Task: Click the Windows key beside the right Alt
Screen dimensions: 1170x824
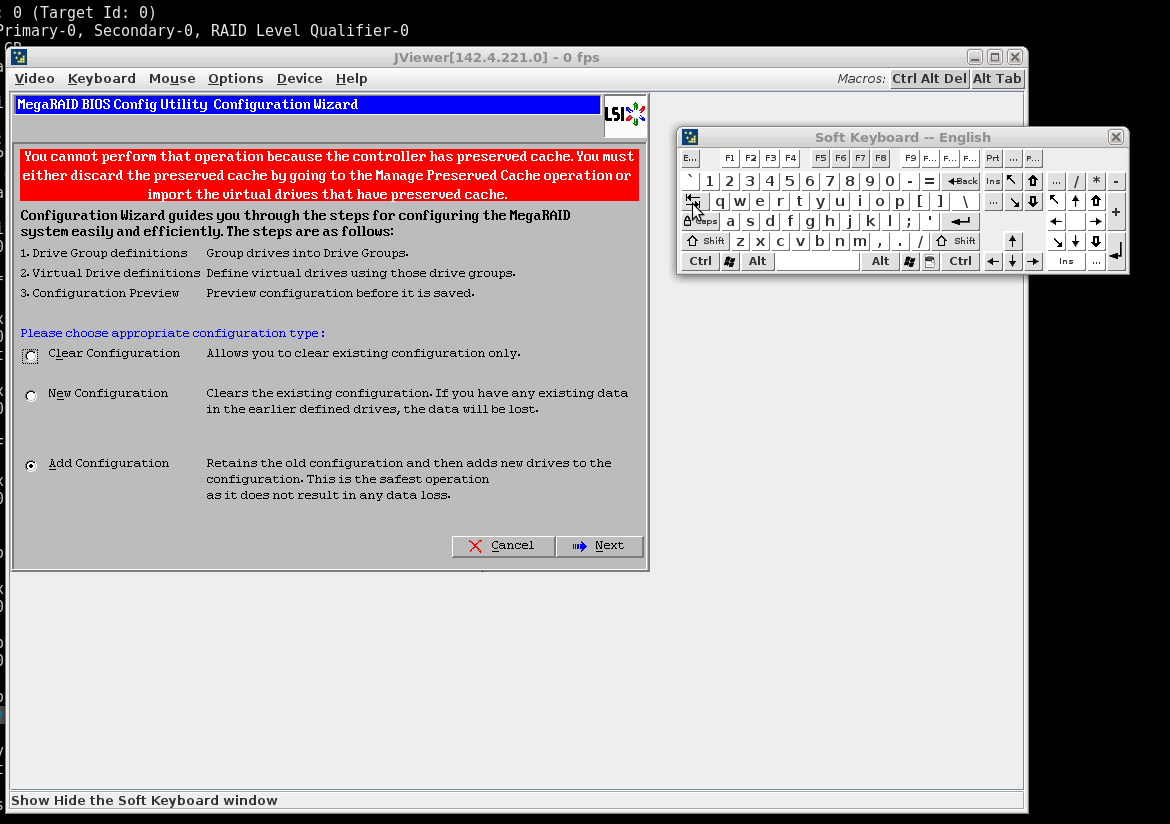Action: point(910,261)
